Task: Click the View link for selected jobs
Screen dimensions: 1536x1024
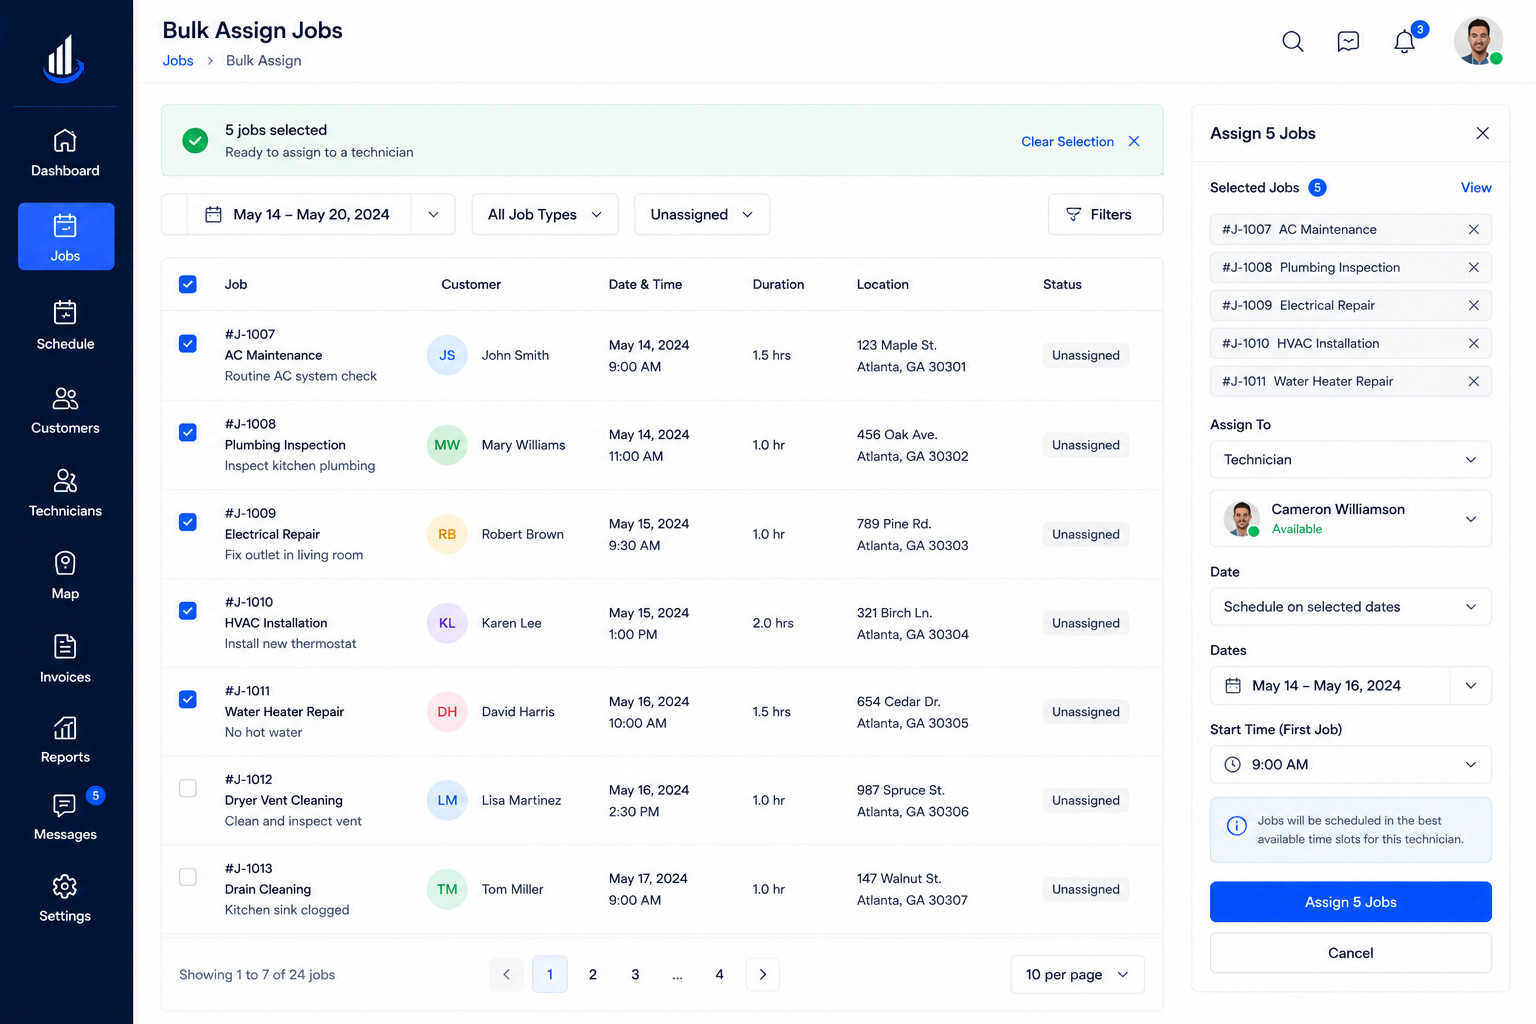Action: 1476,187
